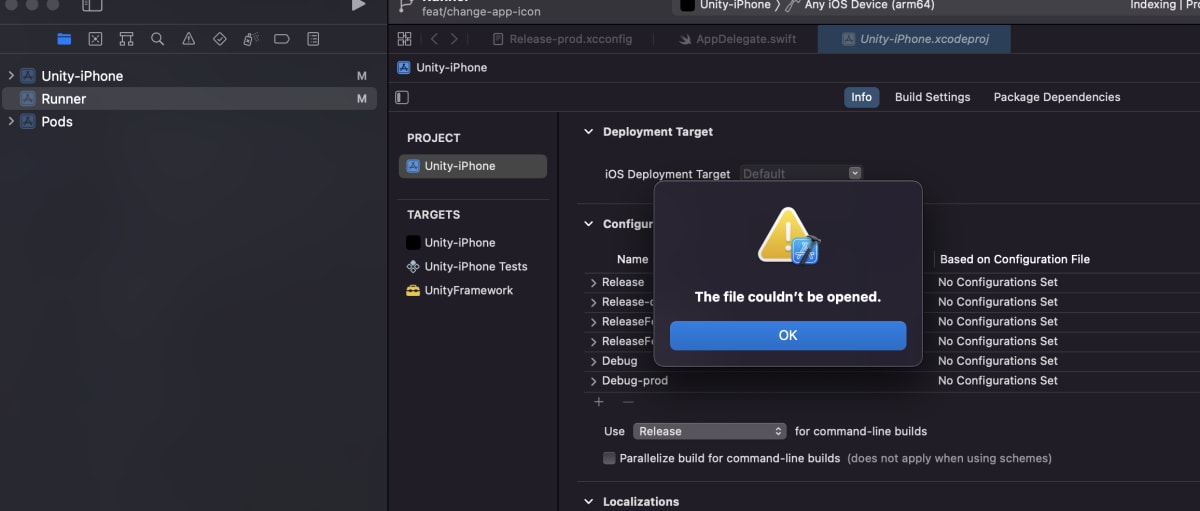Expand the Debug-prod configuration row
The width and height of the screenshot is (1200, 511).
[x=593, y=381]
